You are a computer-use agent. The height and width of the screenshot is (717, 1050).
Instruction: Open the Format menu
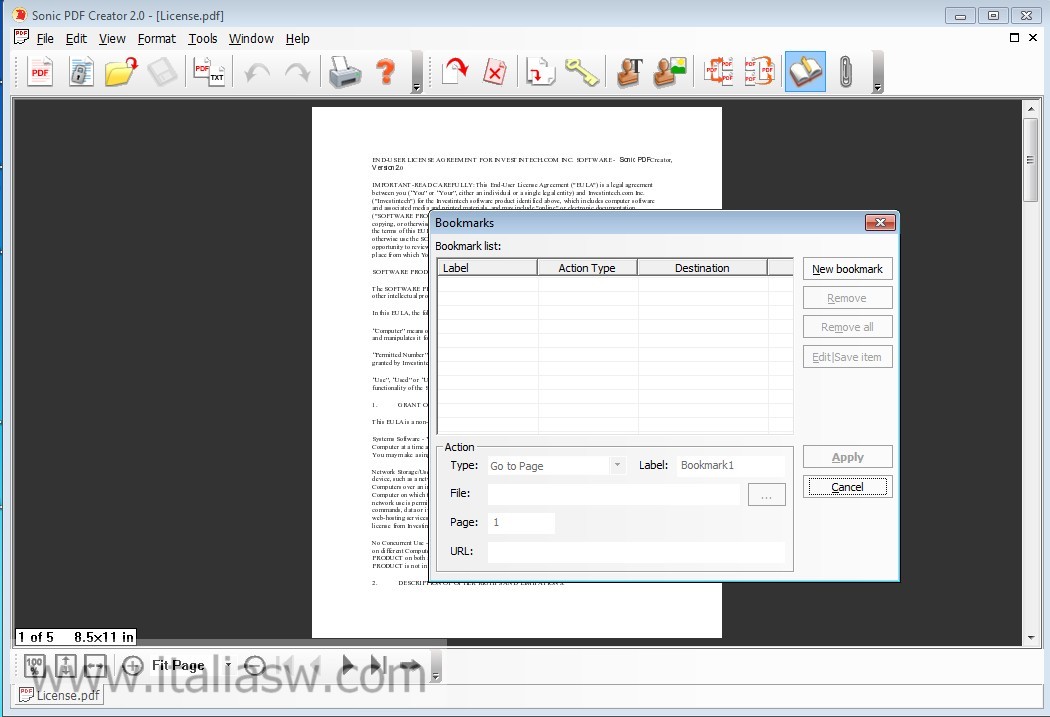tap(157, 39)
